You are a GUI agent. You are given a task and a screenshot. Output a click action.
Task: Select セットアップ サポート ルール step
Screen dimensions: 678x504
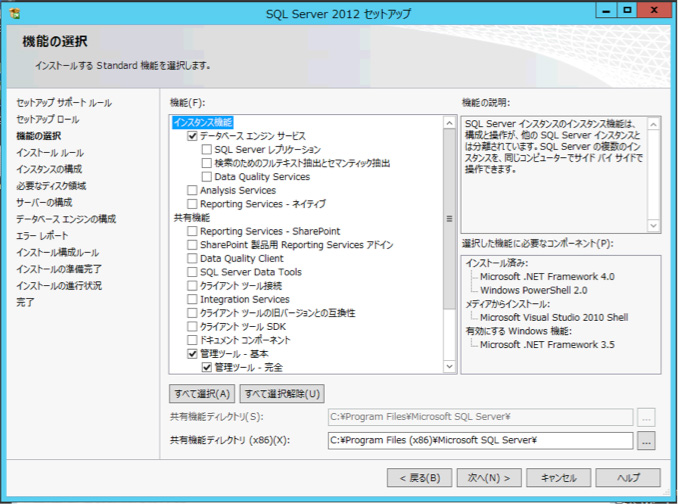(64, 103)
